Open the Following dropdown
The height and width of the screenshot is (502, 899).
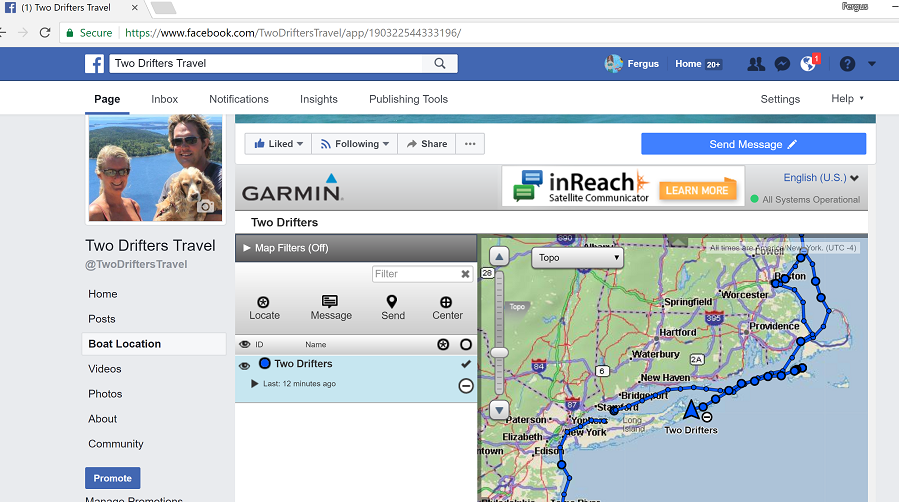pos(354,144)
